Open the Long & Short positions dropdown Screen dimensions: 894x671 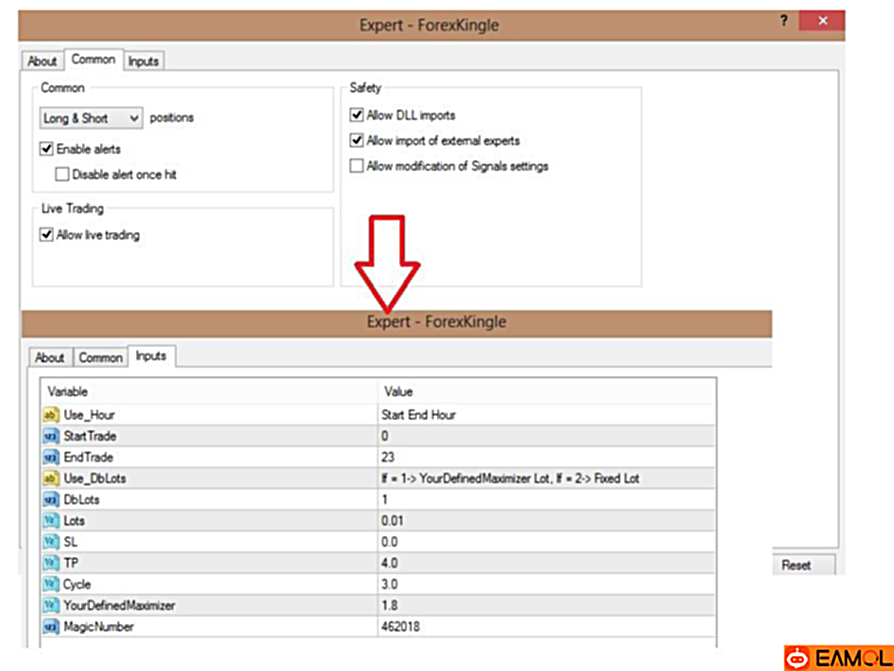tap(91, 118)
